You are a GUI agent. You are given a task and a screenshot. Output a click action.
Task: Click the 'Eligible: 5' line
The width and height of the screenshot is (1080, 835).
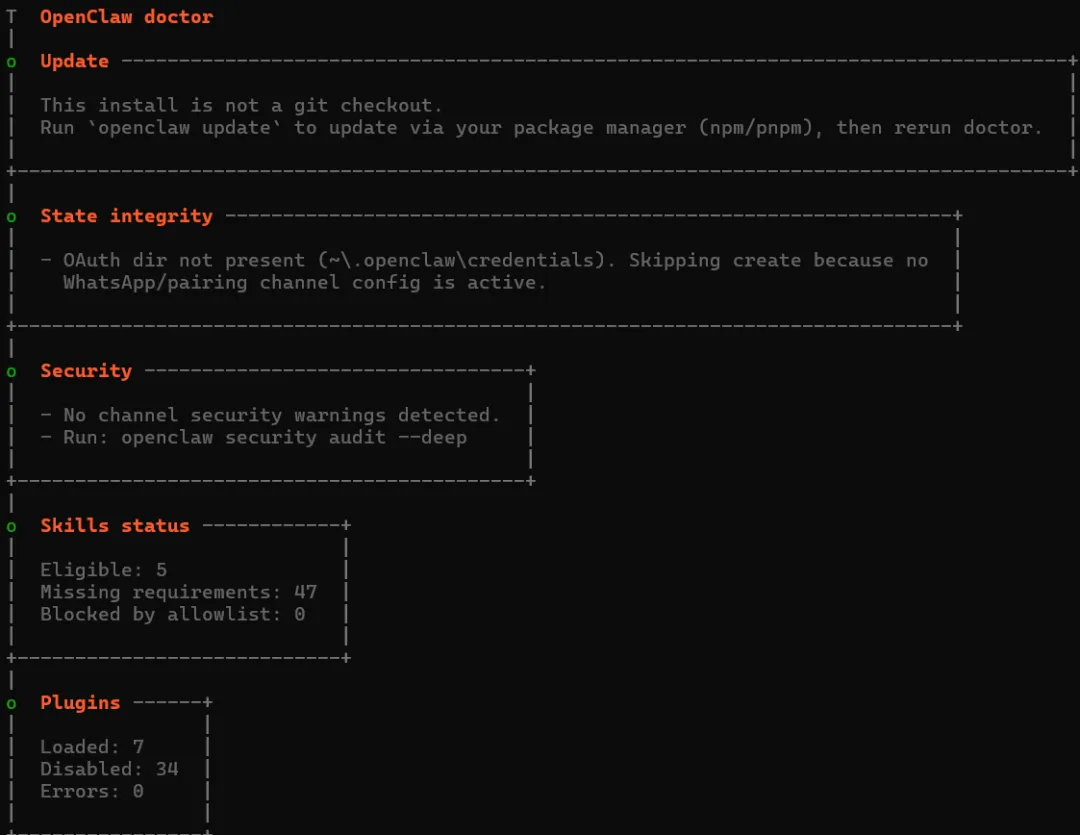pos(103,570)
